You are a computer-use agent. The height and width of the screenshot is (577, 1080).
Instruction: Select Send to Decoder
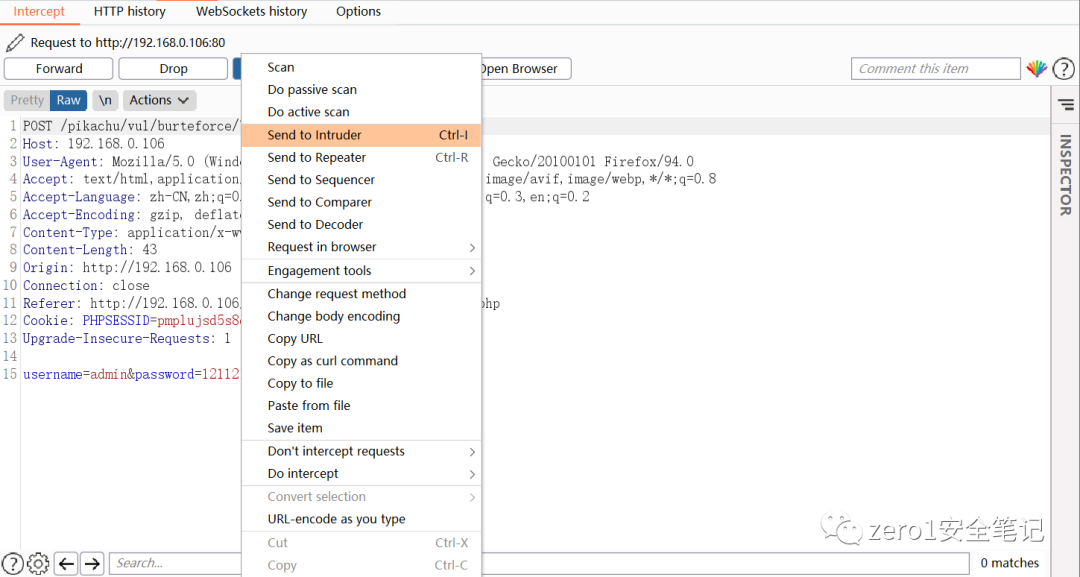point(361,224)
